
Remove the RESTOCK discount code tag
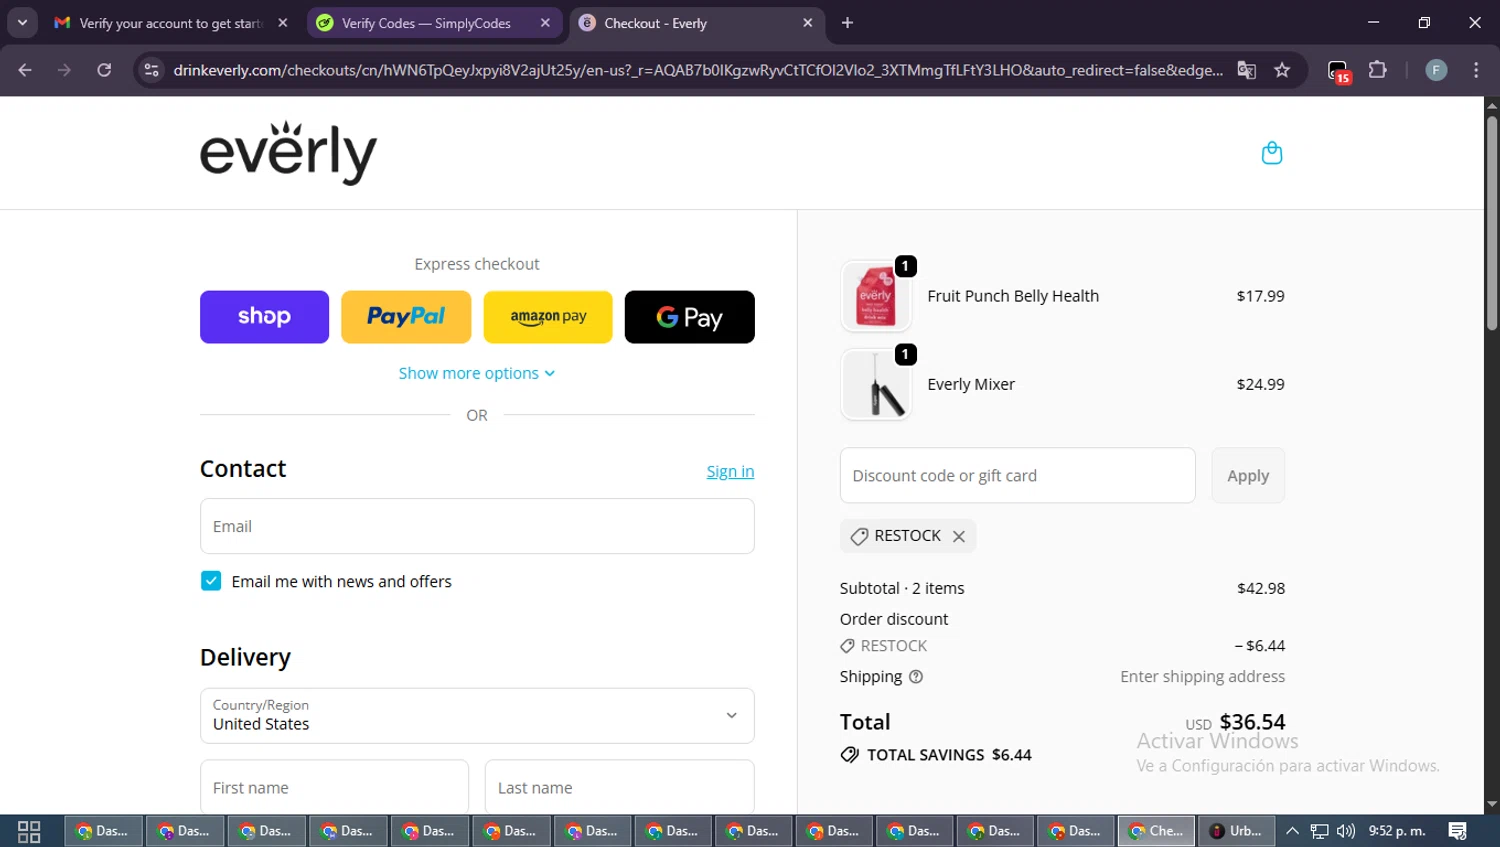click(x=959, y=536)
